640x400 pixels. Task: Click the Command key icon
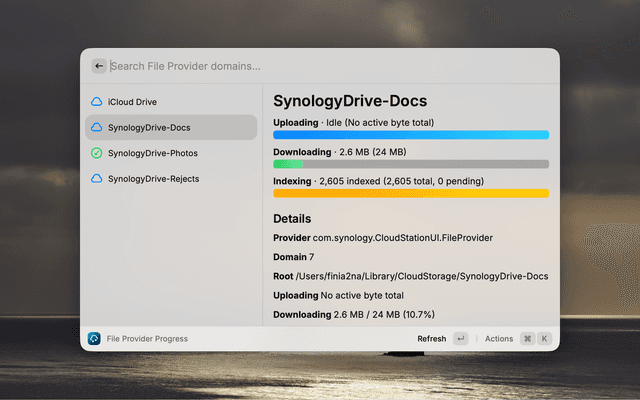coord(527,338)
